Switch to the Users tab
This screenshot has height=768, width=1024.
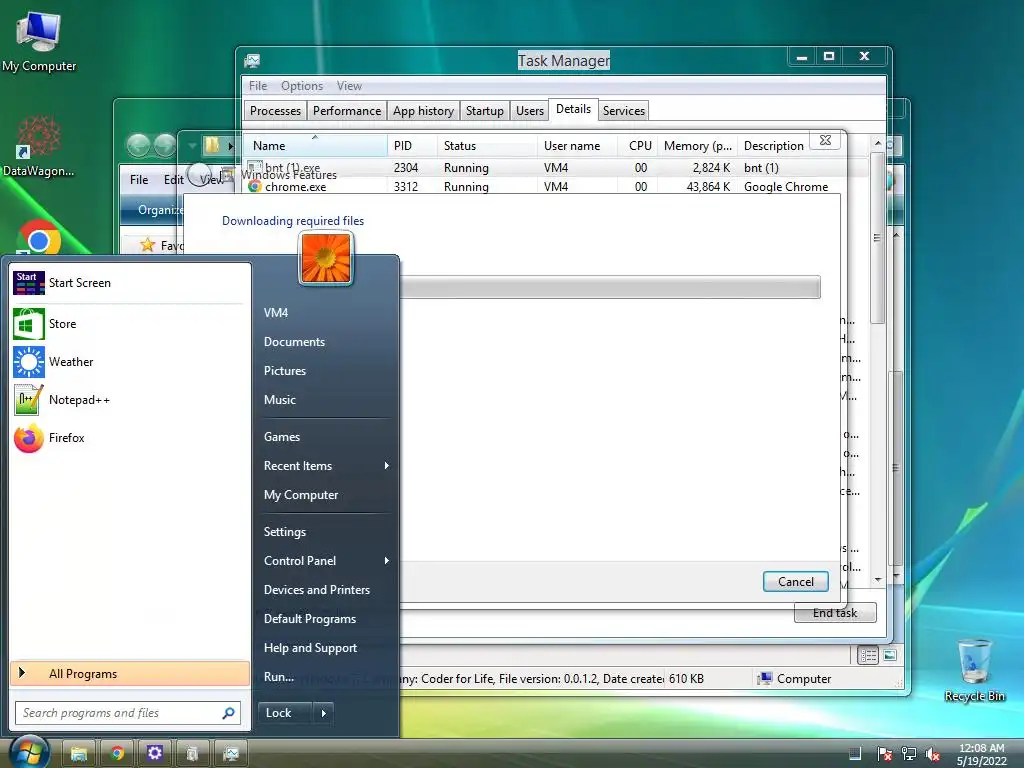[530, 111]
